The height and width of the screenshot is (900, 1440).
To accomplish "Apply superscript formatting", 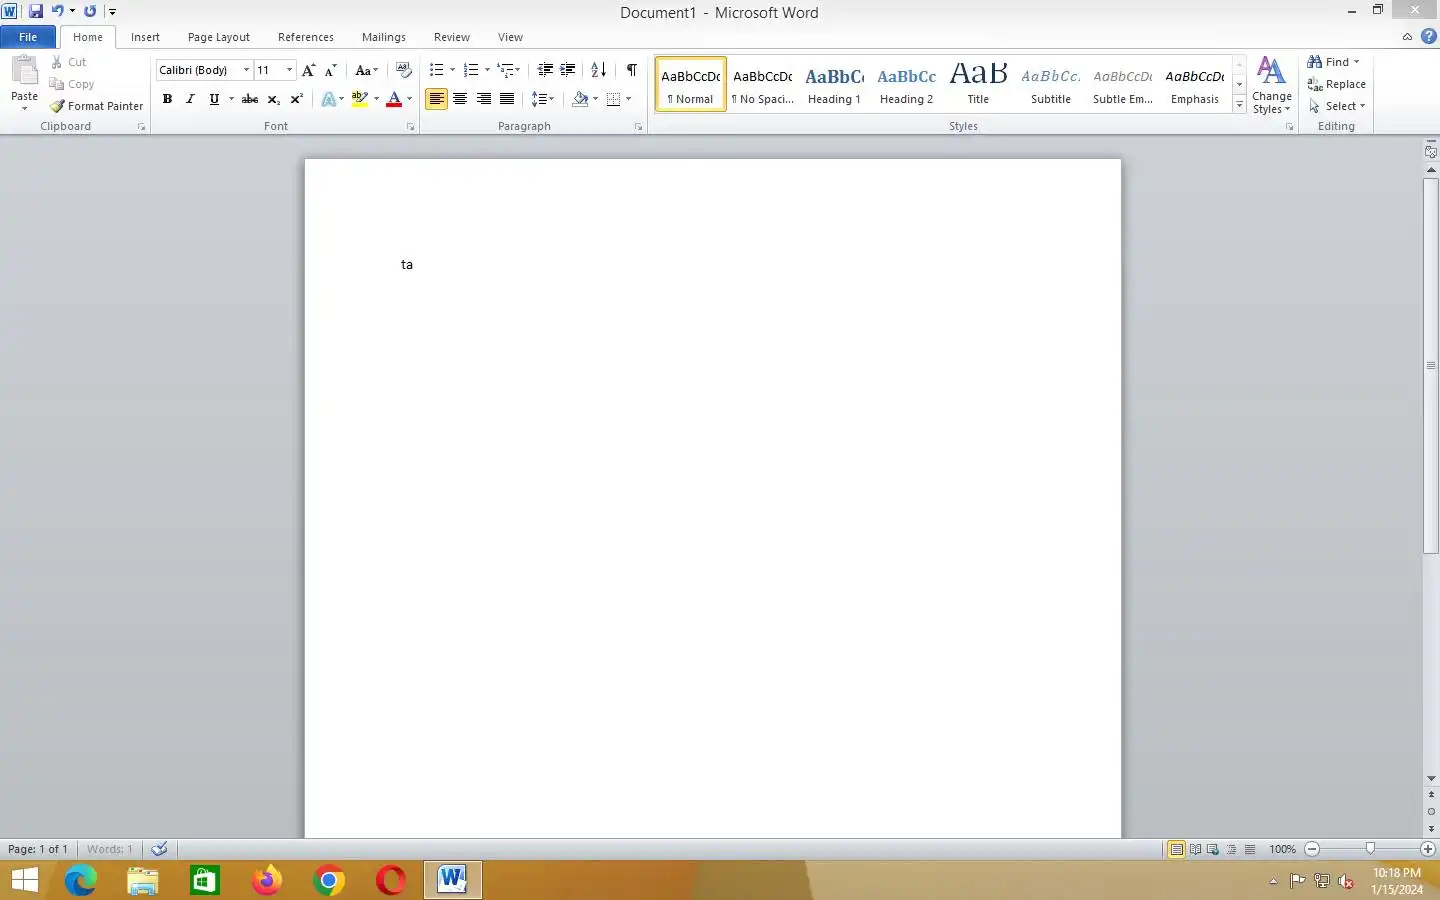I will (x=296, y=99).
